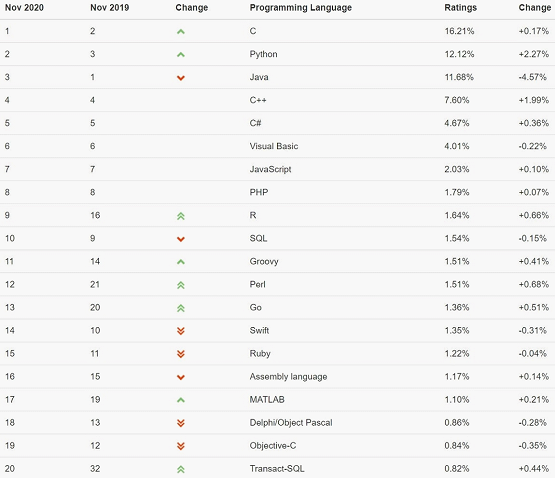Click the double up arrow beside Transact-SQL
The image size is (555, 478).
(x=181, y=470)
